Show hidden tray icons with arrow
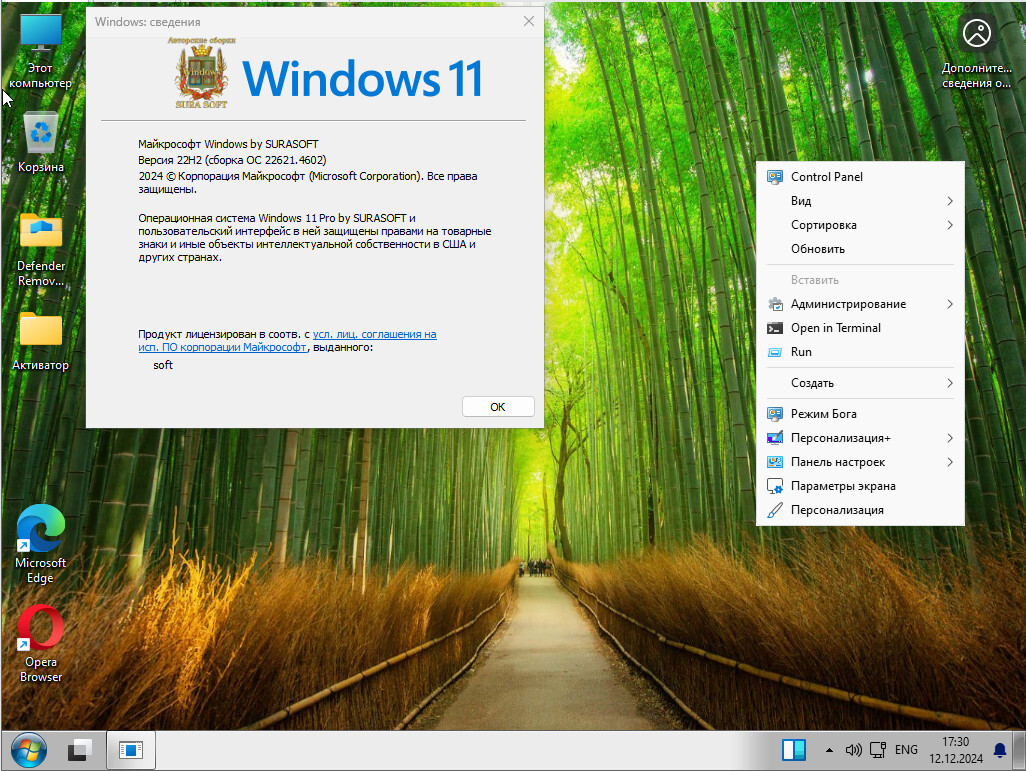Screen dimensions: 1026x771 pos(829,750)
